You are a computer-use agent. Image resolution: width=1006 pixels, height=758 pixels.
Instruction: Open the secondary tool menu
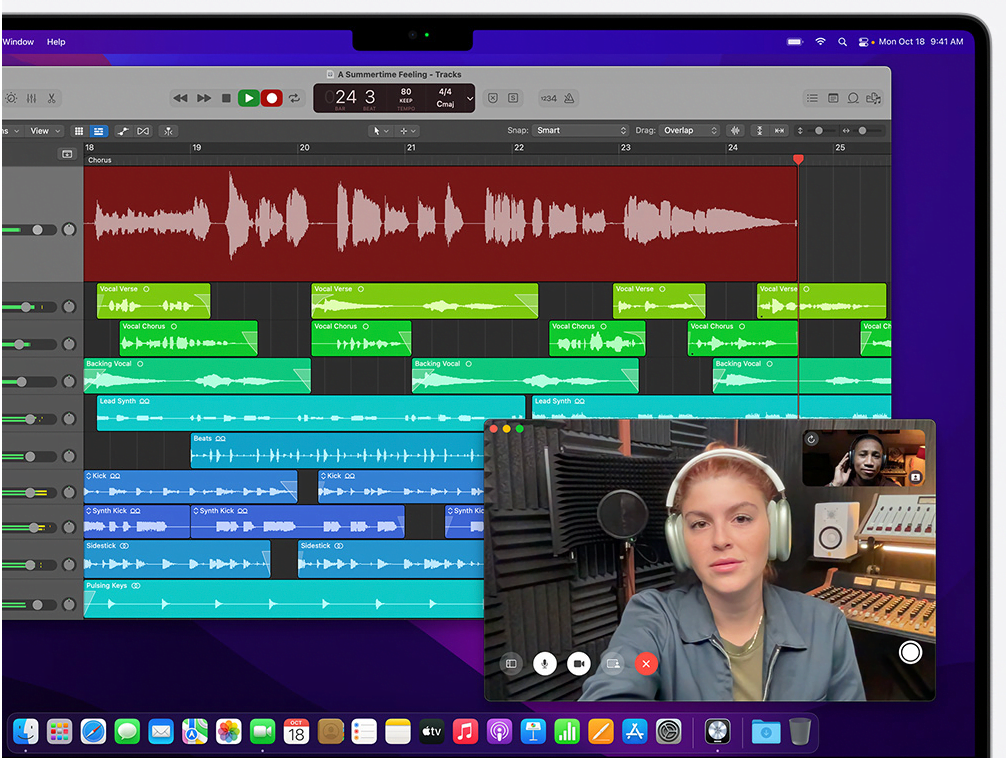(408, 131)
